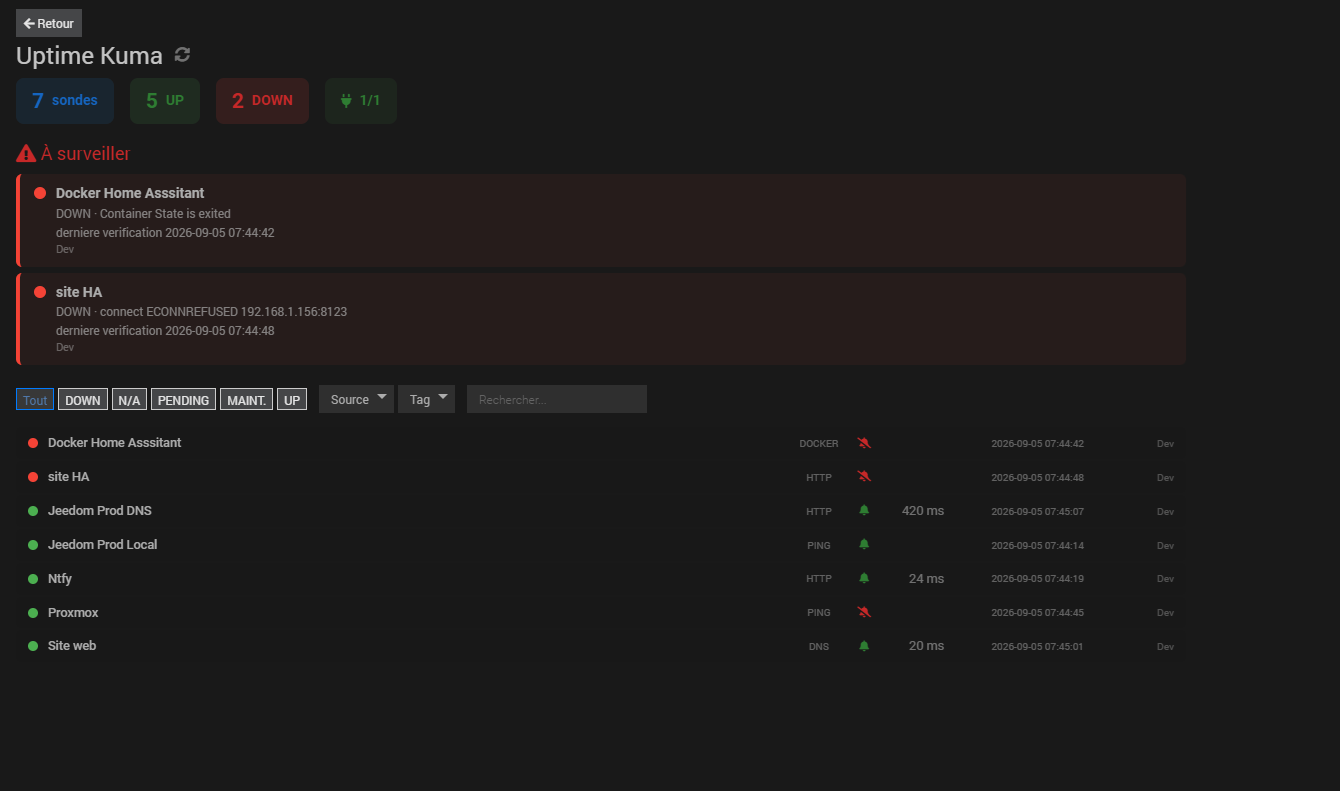Open the Tag dropdown
This screenshot has height=791, width=1340.
(x=426, y=399)
